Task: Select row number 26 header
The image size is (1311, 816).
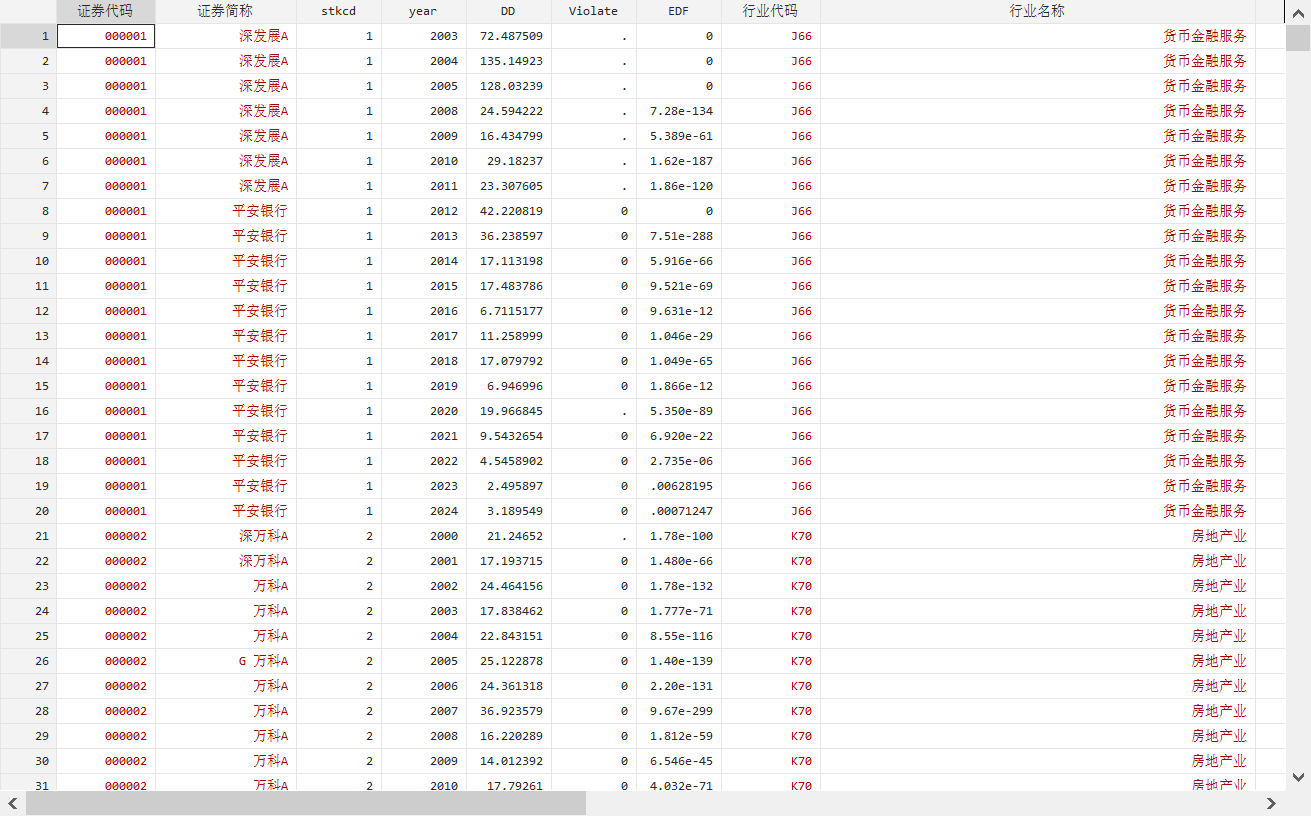Action: 28,661
